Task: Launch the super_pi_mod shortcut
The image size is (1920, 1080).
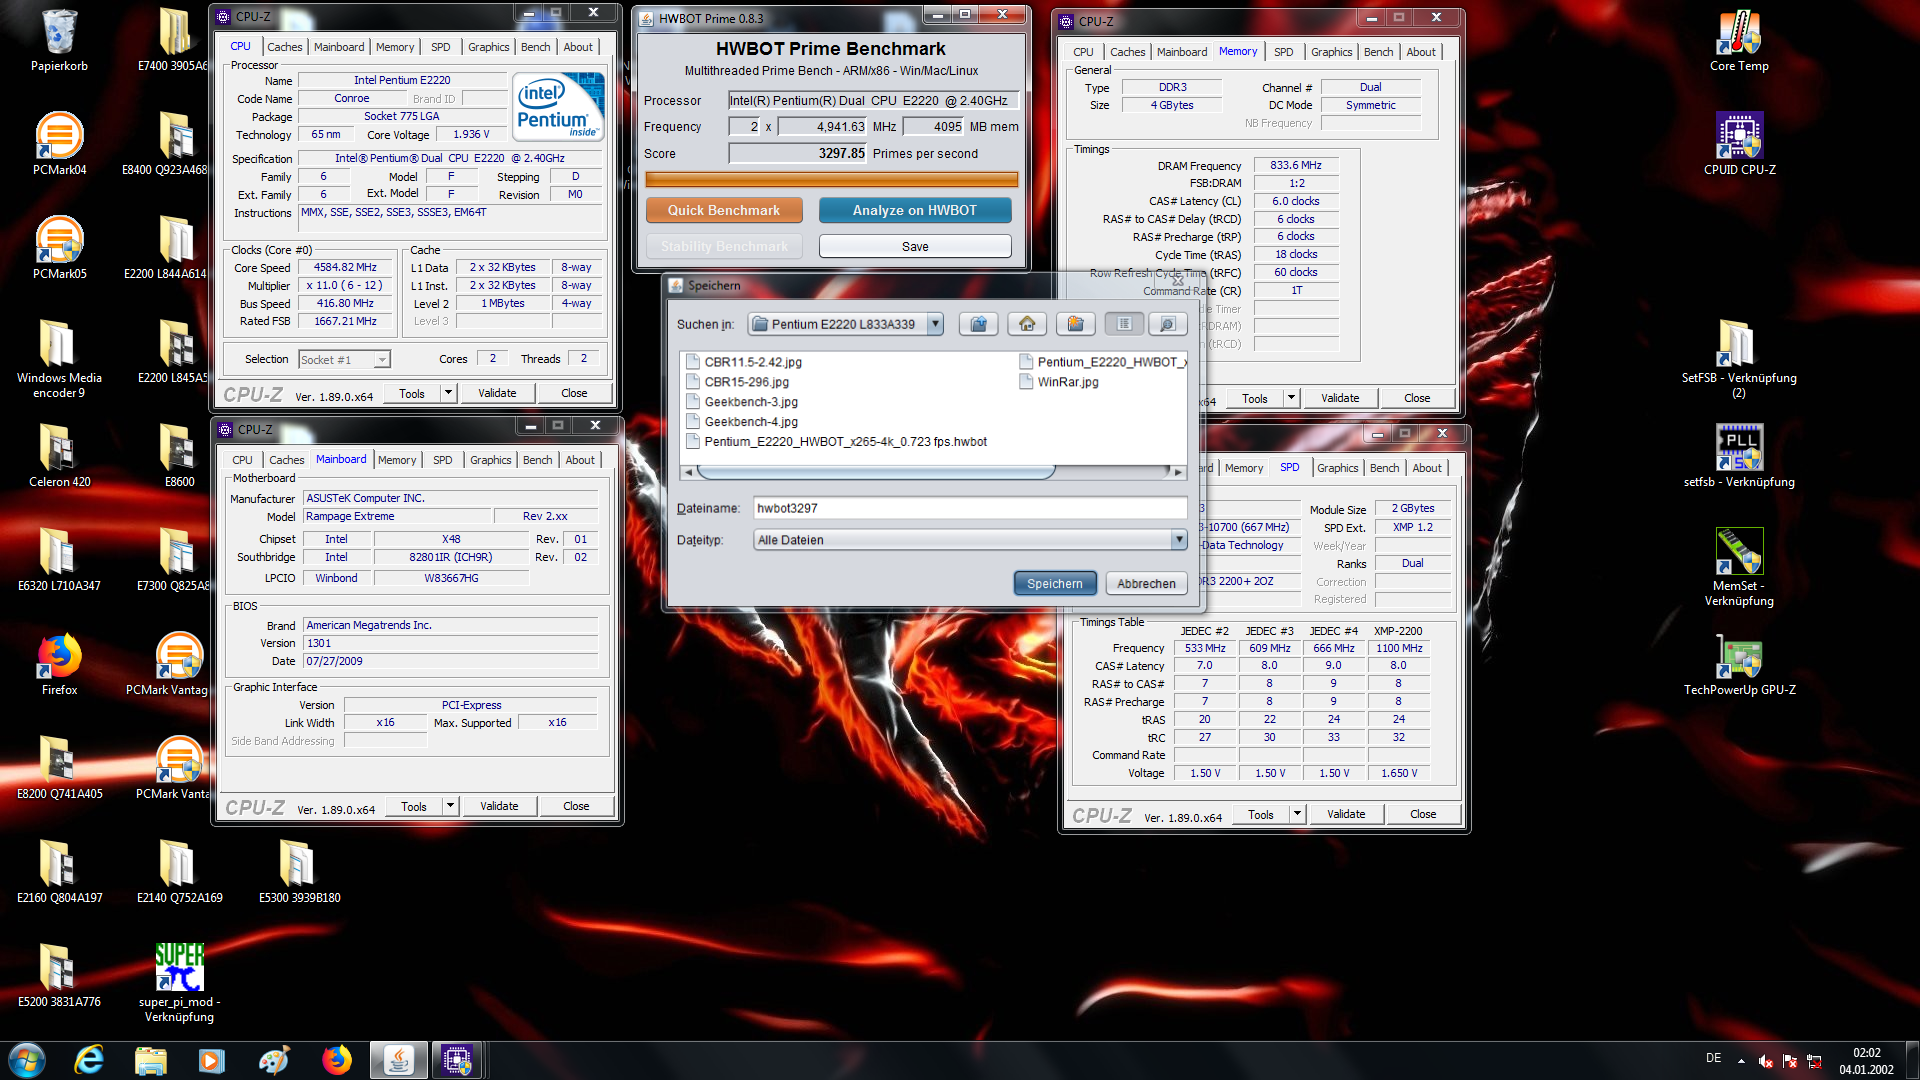Action: pyautogui.click(x=179, y=983)
